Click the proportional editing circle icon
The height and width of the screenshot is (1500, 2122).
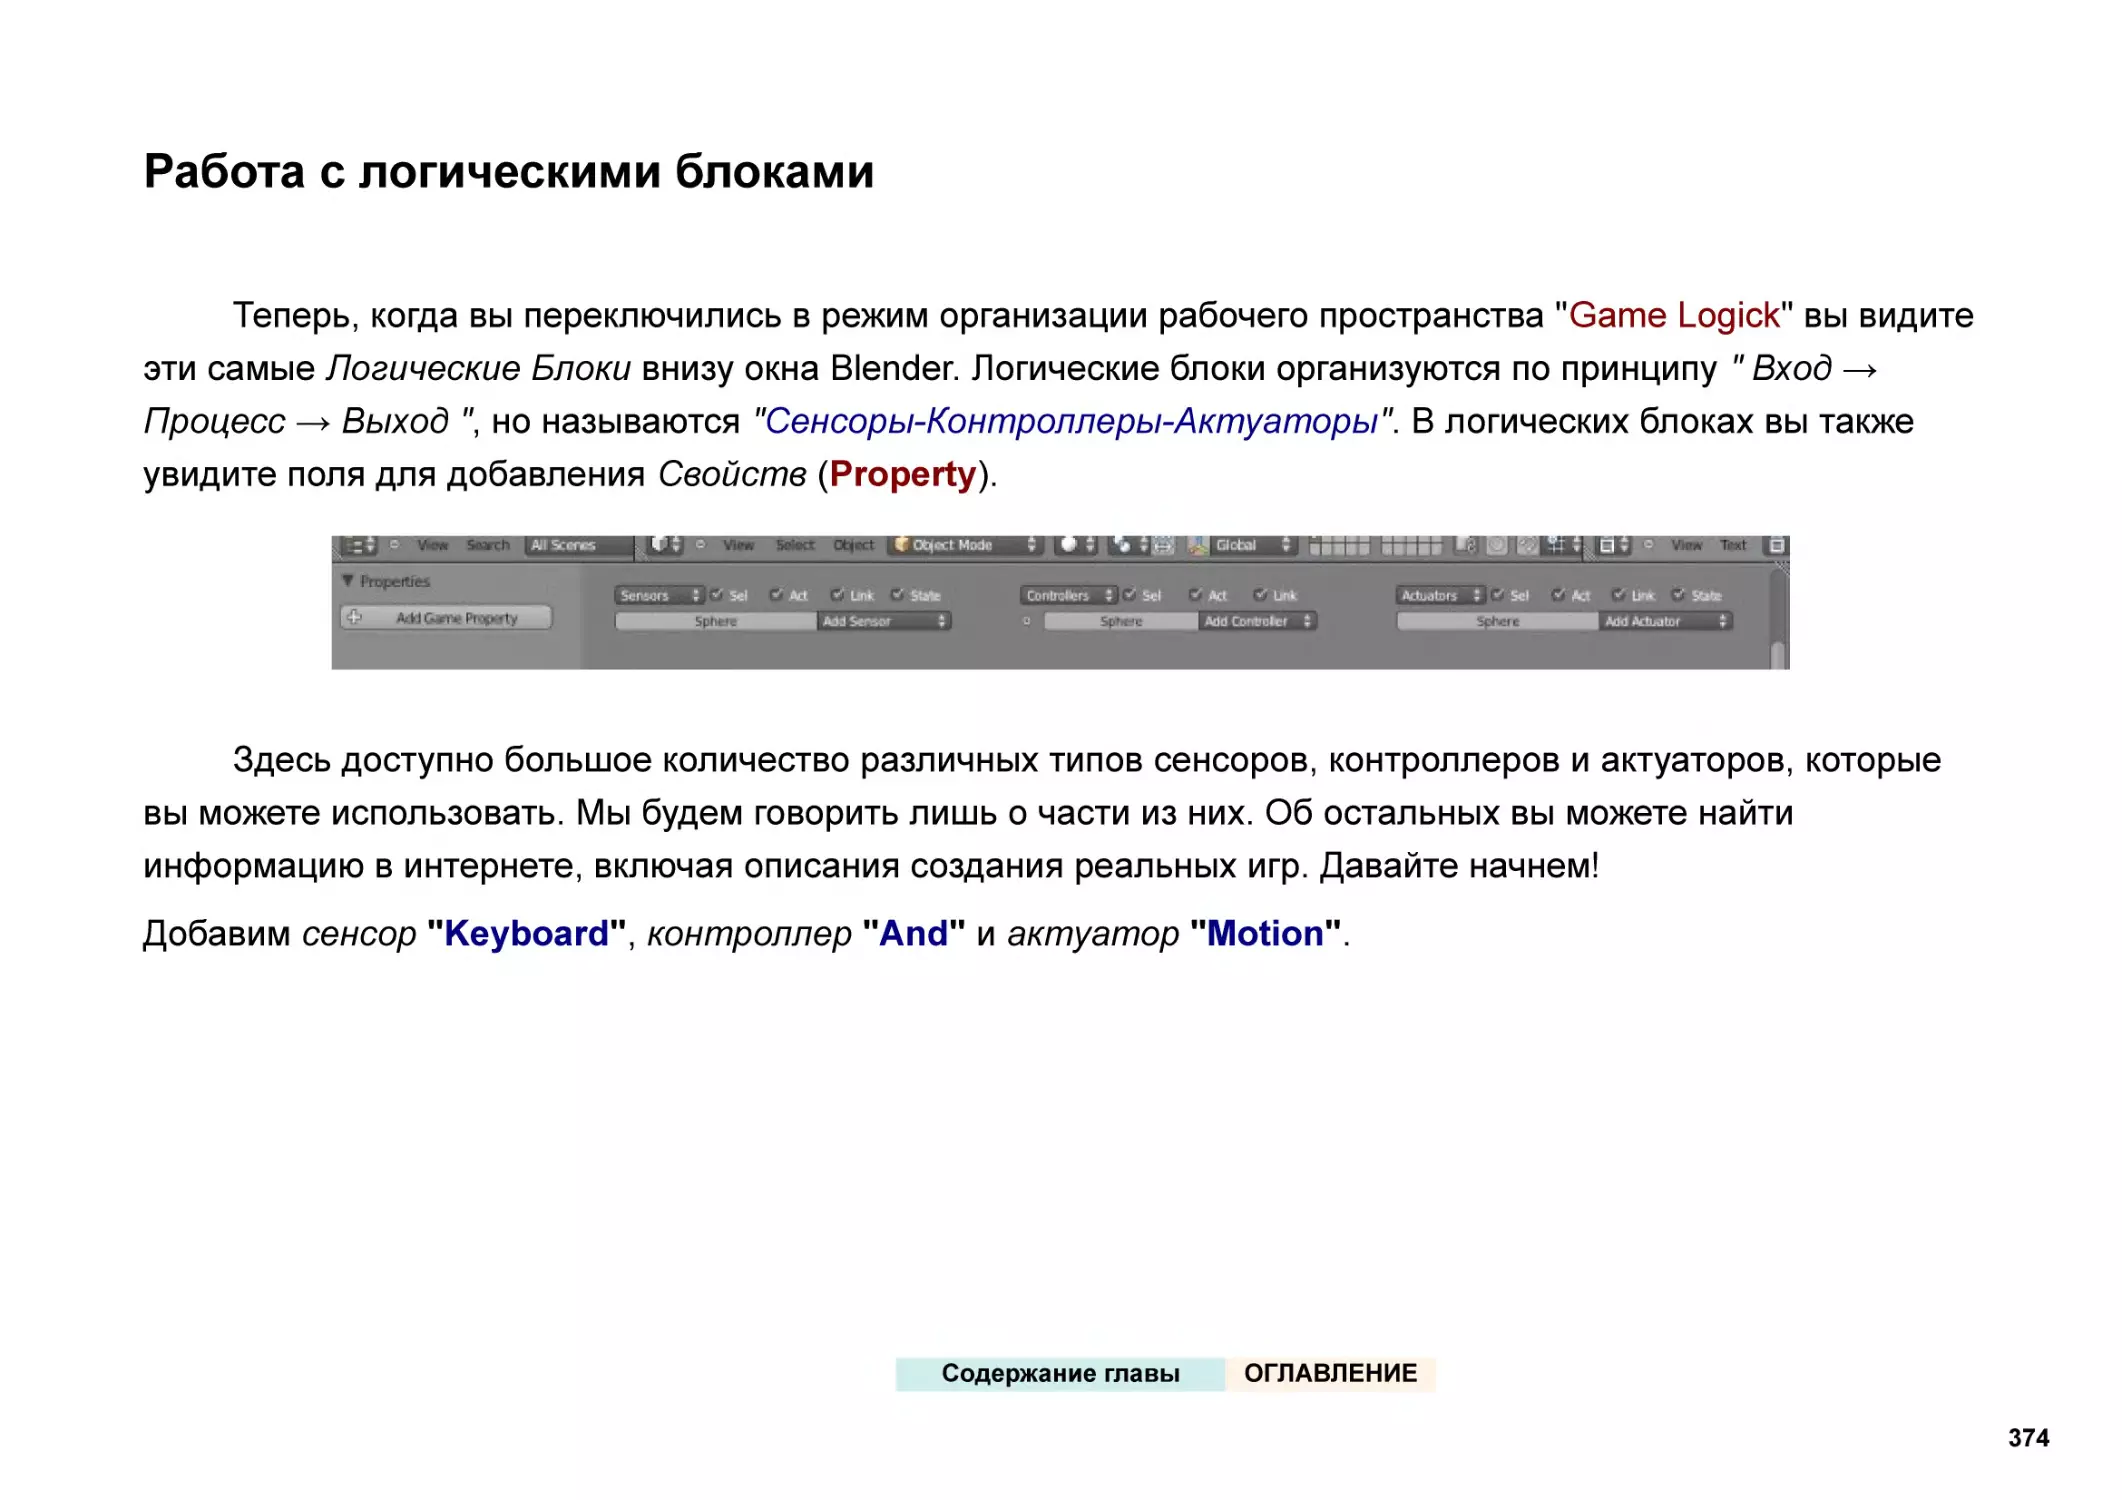pyautogui.click(x=1497, y=545)
